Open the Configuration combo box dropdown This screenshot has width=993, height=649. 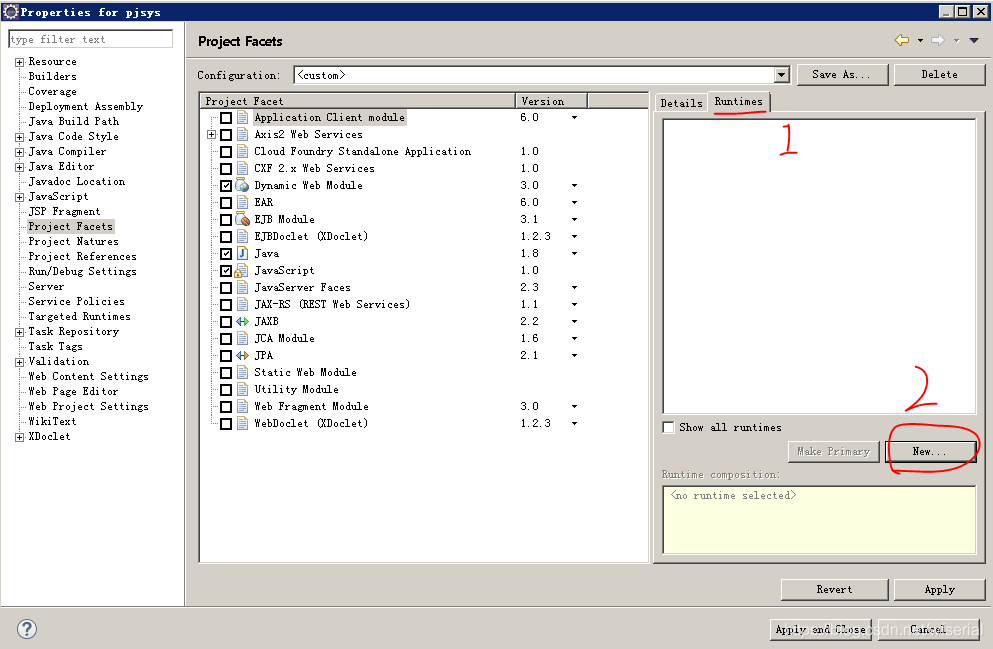pos(782,75)
